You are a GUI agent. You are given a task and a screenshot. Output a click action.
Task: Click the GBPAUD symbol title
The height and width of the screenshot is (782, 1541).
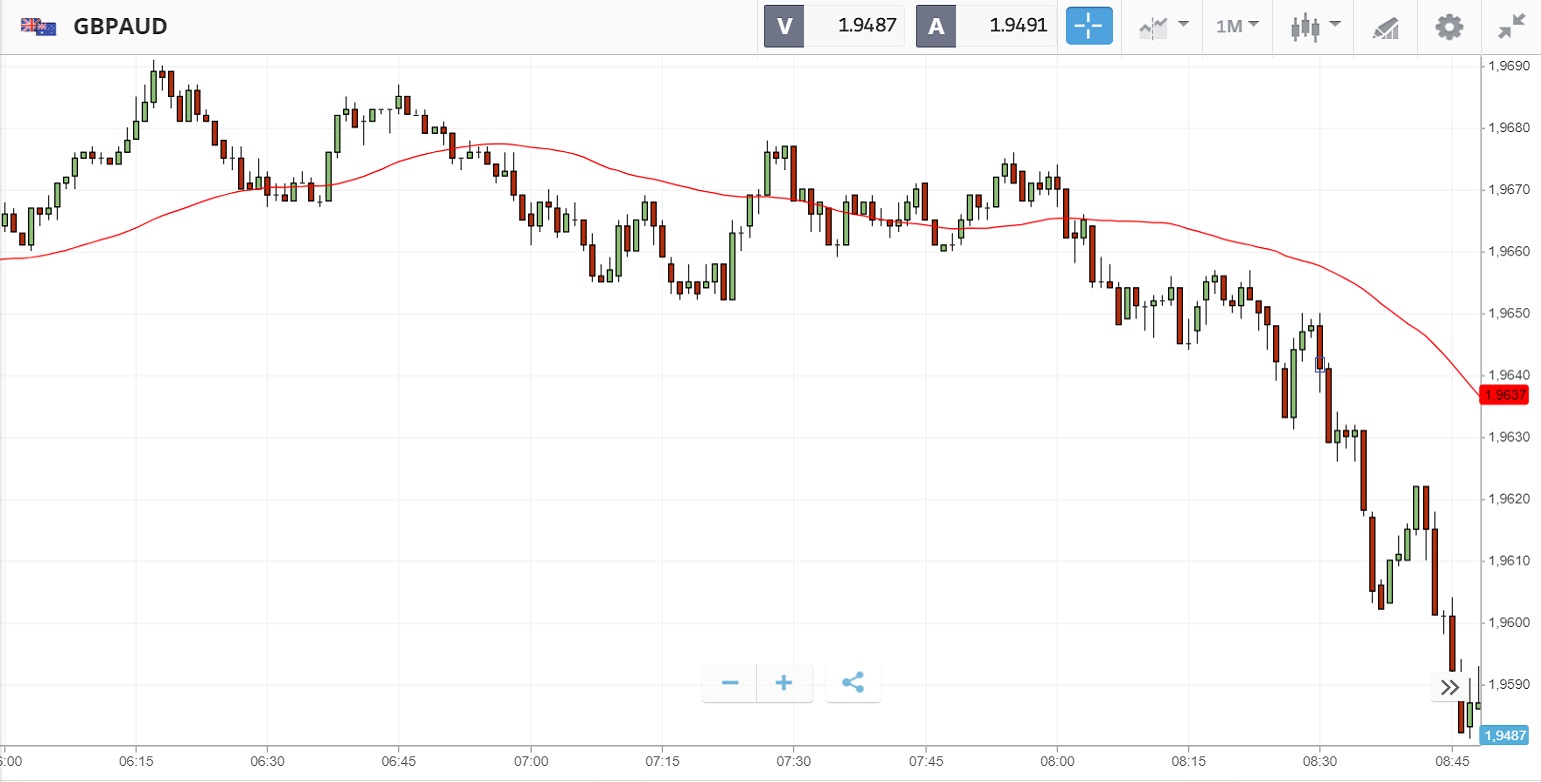pos(120,27)
